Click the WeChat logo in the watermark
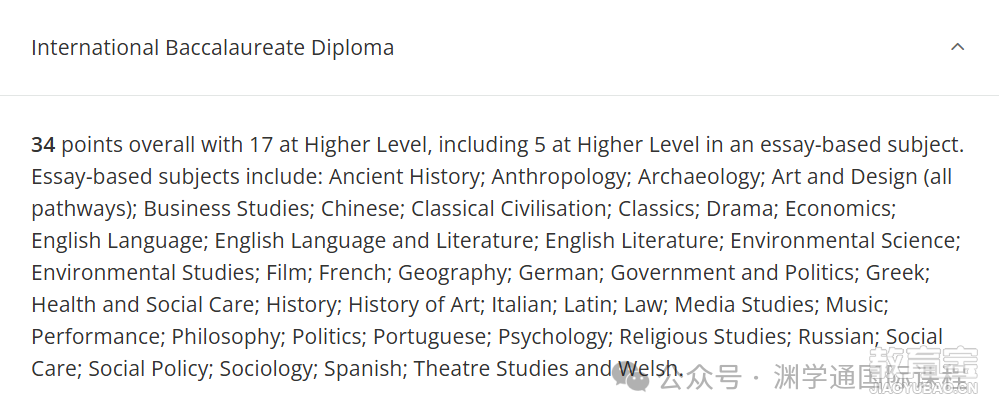Screen dimensions: 999x417 (631, 377)
